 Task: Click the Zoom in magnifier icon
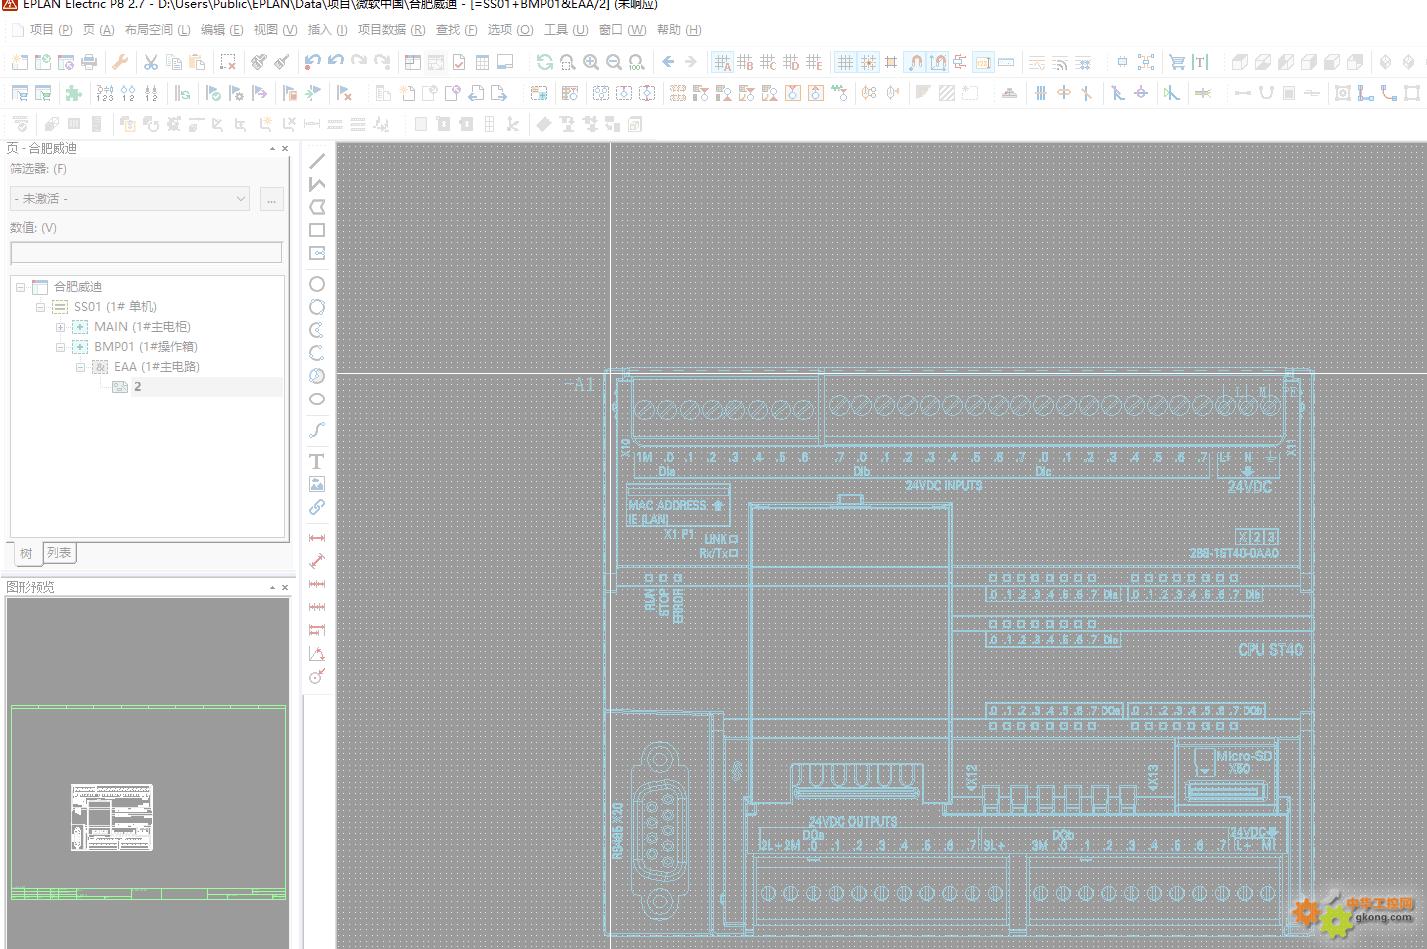click(591, 62)
